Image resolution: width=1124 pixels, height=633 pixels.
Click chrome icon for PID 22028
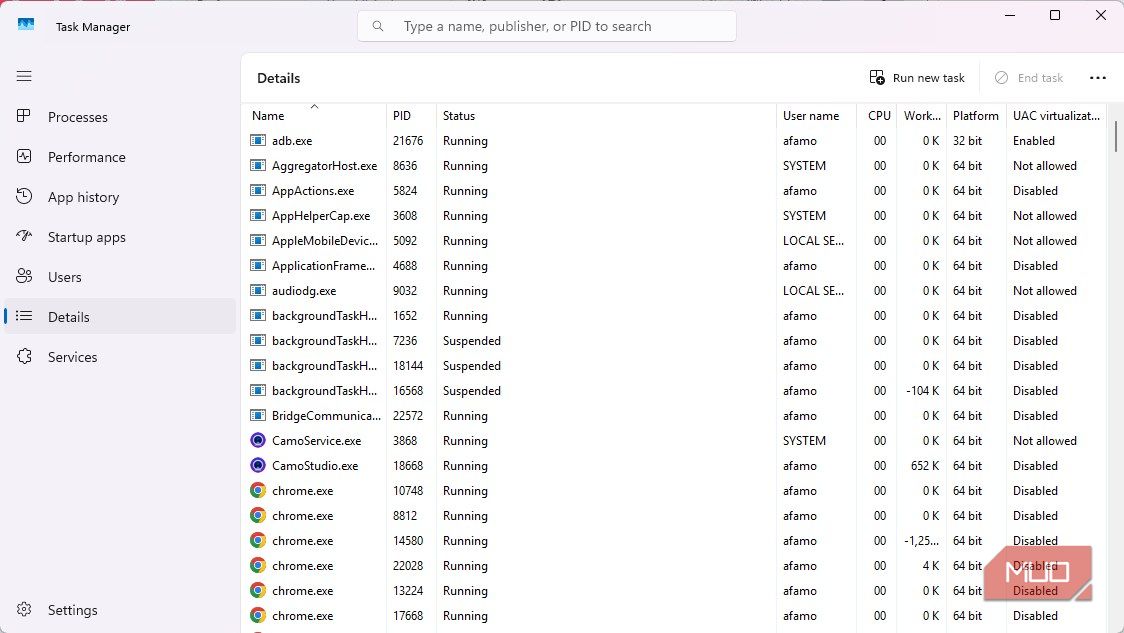click(x=258, y=566)
